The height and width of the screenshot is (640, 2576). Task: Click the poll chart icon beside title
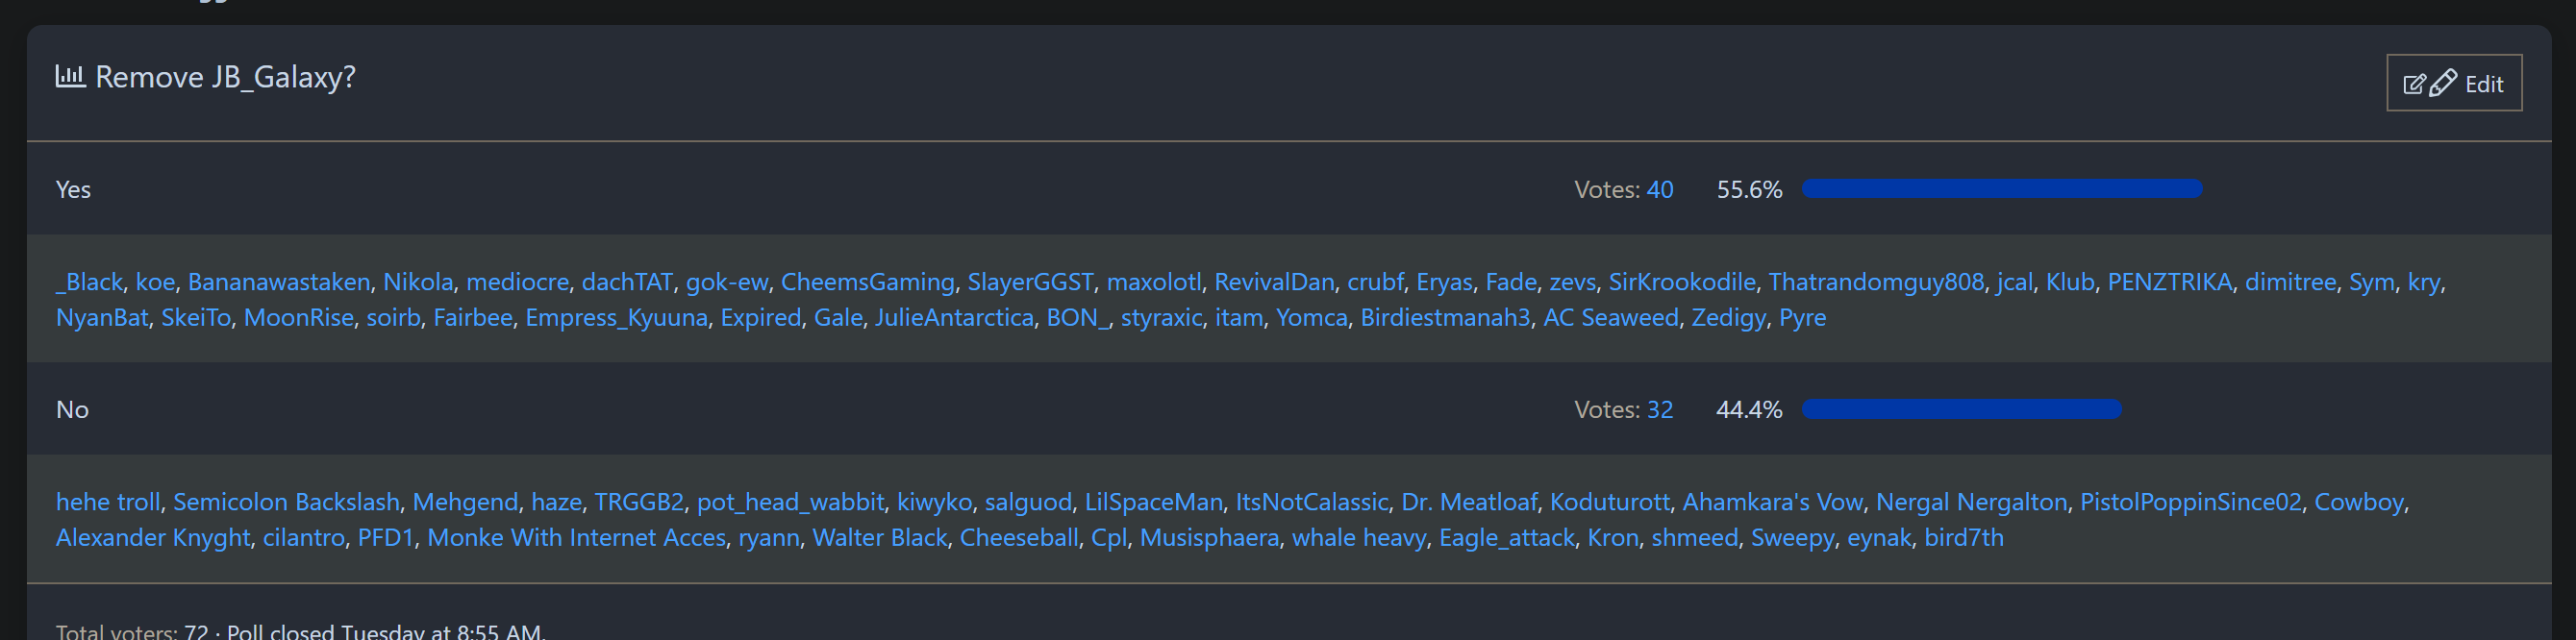click(69, 76)
